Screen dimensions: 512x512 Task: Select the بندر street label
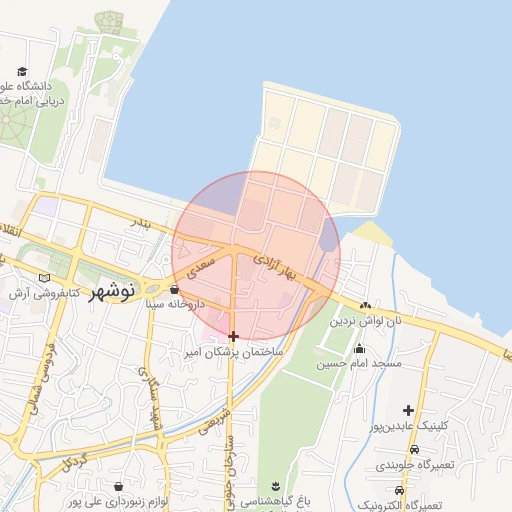[x=141, y=223]
